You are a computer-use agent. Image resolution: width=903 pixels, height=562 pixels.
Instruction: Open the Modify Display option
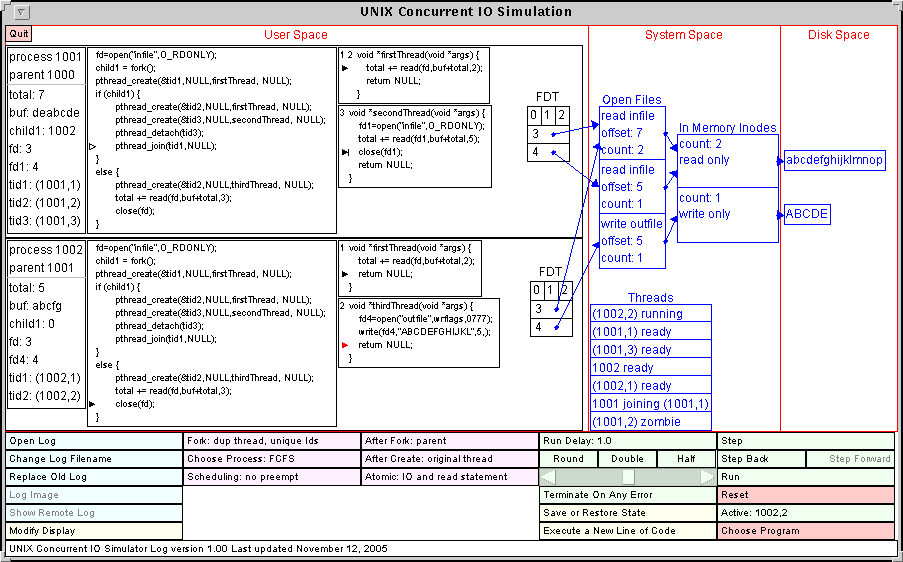(94, 531)
